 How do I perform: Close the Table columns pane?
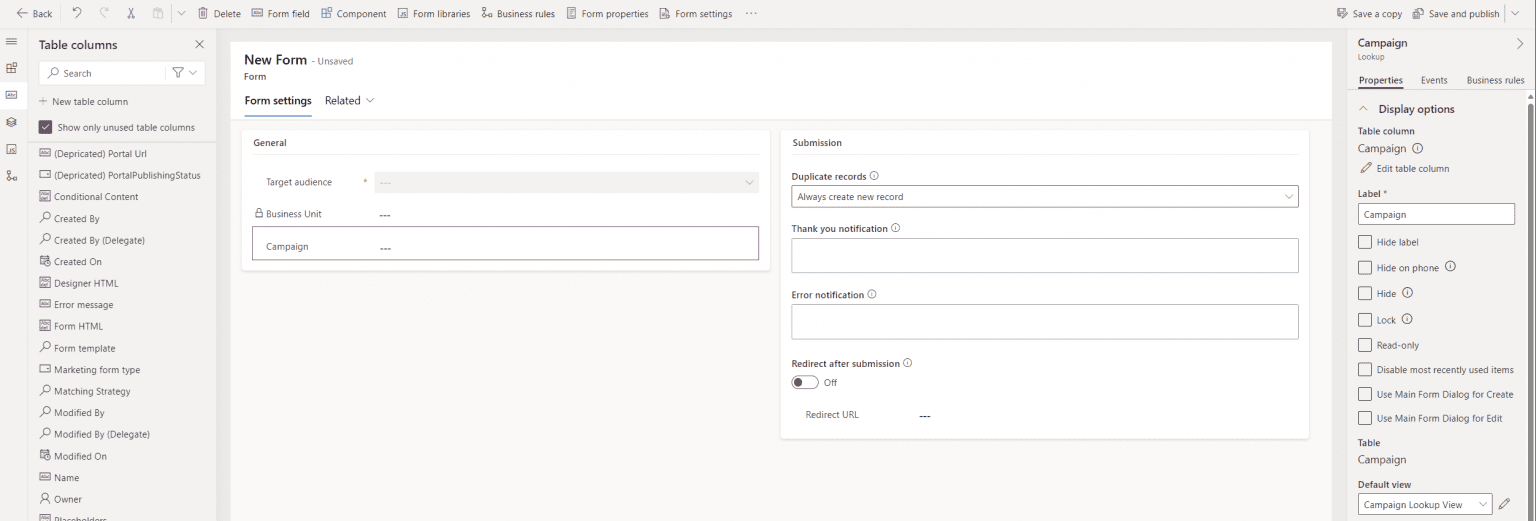pos(199,45)
